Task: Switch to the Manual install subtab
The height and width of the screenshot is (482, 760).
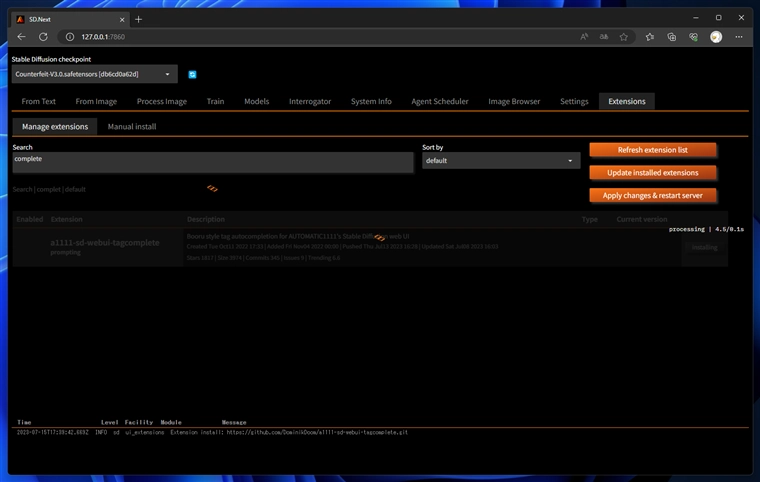Action: [x=132, y=127]
